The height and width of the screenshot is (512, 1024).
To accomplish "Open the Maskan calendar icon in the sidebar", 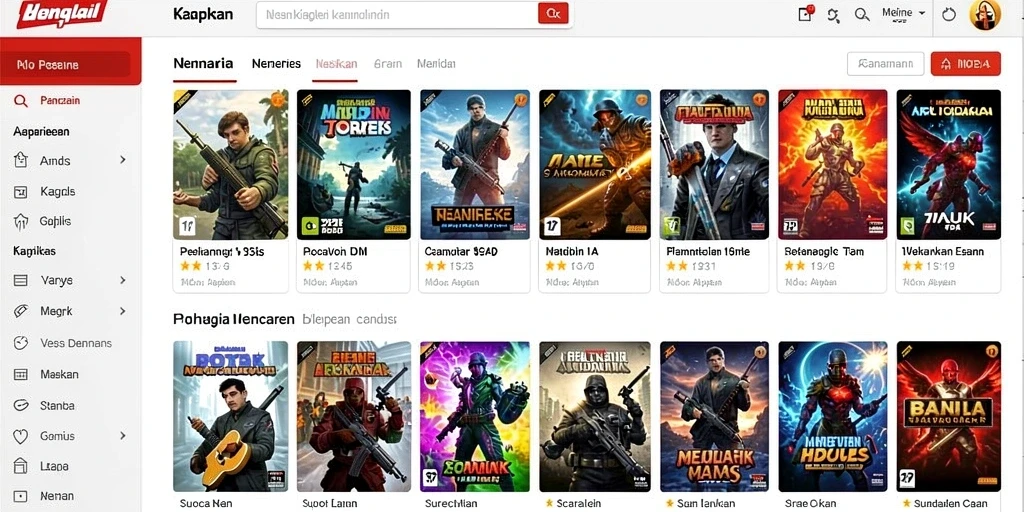I will (21, 375).
